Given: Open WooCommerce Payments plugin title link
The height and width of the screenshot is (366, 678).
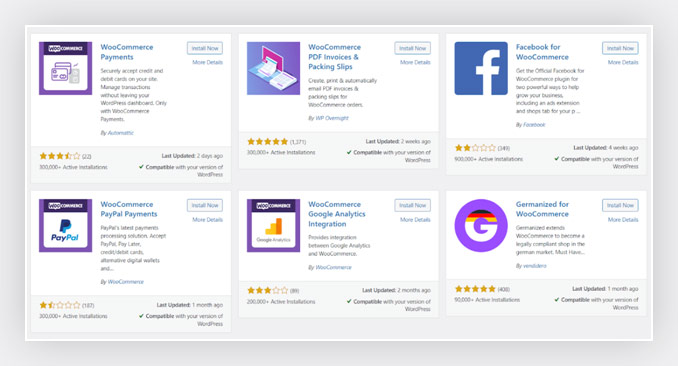Looking at the screenshot, I should (127, 52).
